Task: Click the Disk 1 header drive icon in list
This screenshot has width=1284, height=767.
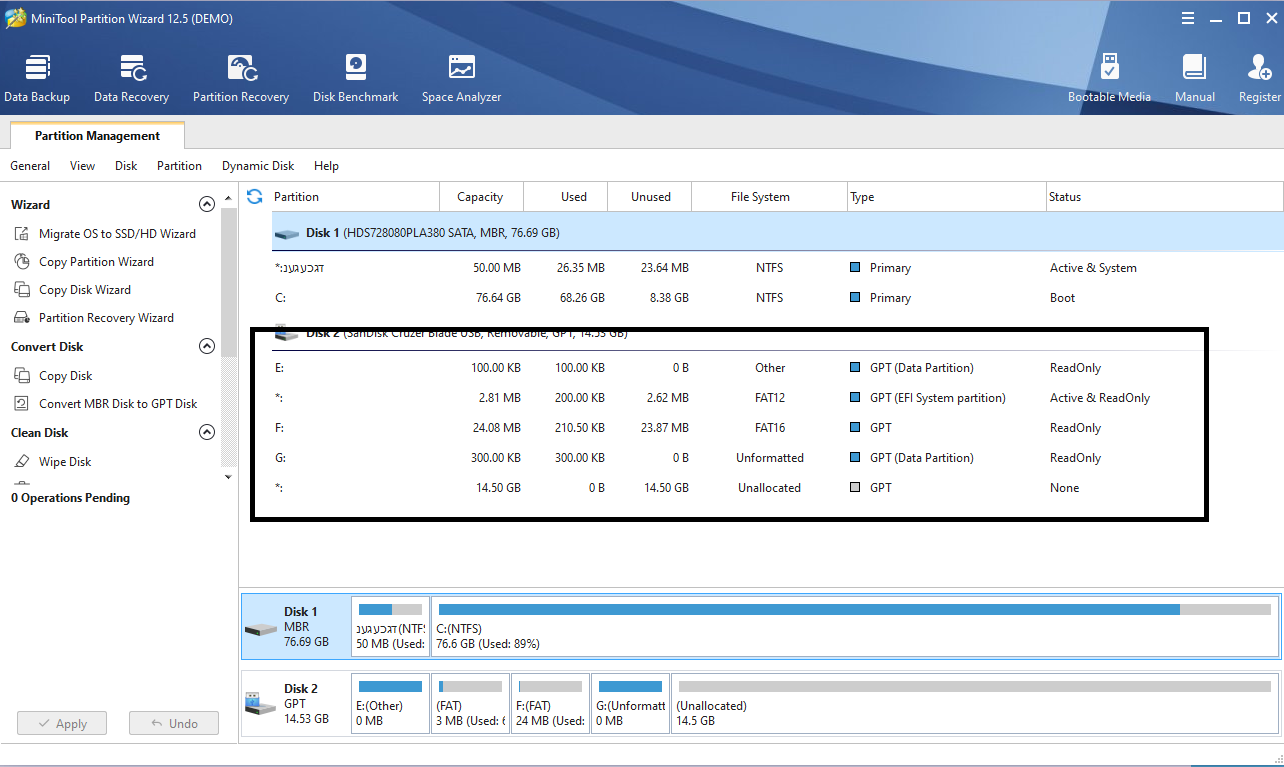Action: [287, 234]
